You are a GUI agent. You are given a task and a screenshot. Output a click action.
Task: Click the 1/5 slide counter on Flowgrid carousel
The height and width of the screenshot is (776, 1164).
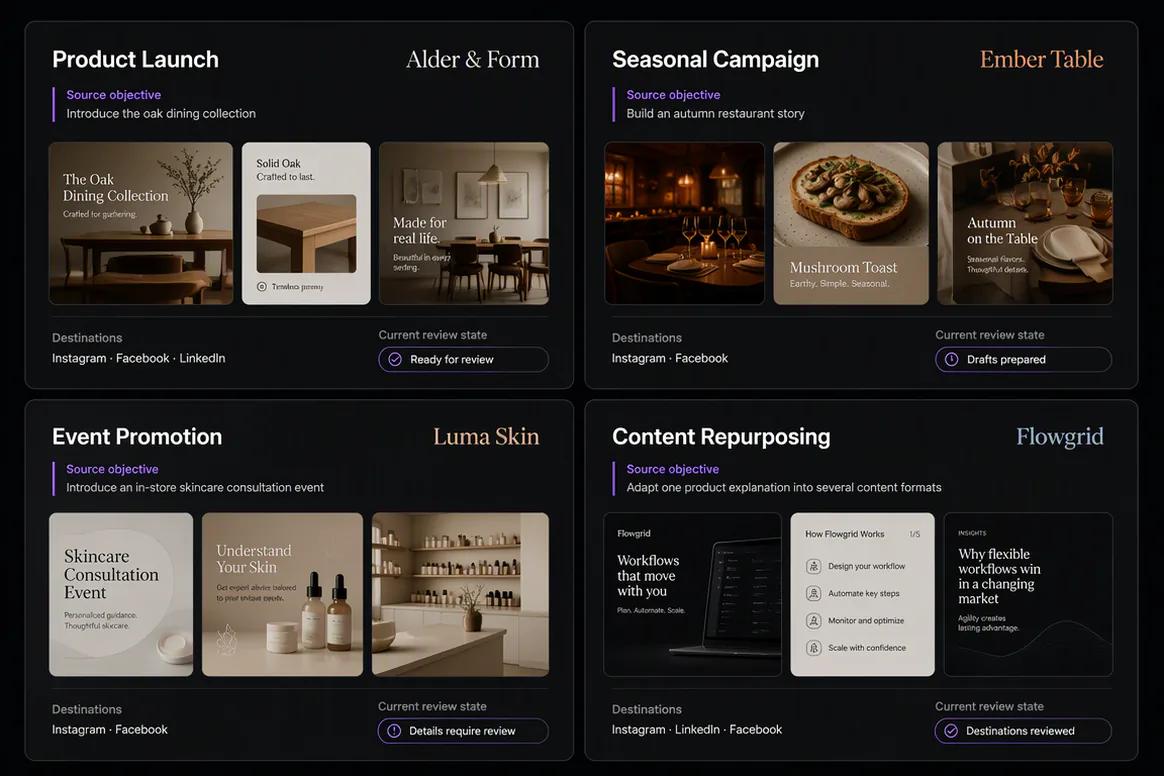[915, 534]
